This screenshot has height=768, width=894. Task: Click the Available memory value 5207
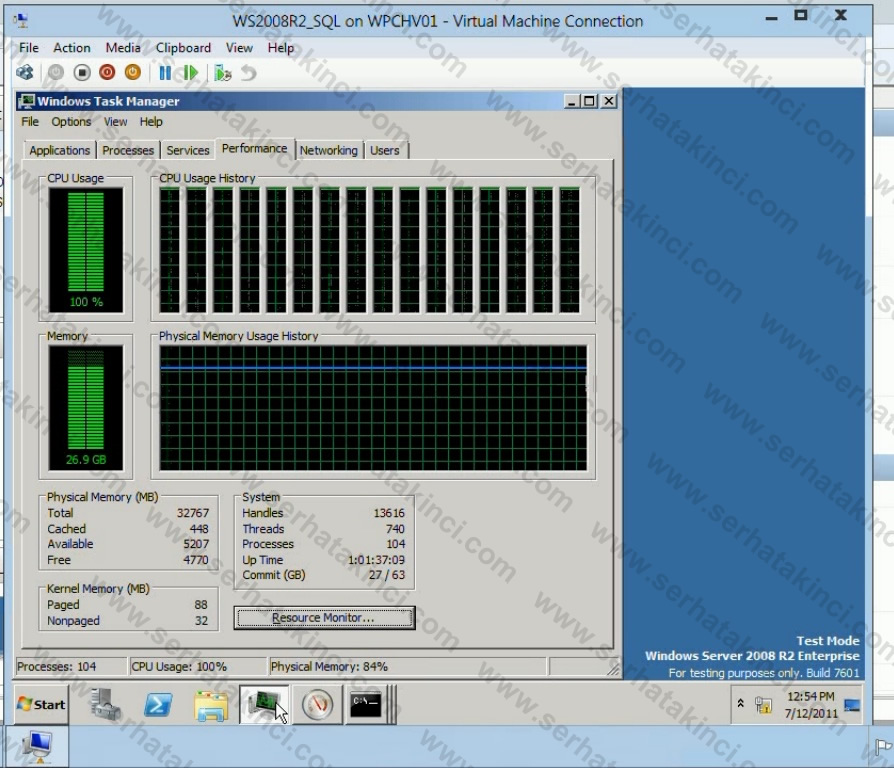point(196,544)
